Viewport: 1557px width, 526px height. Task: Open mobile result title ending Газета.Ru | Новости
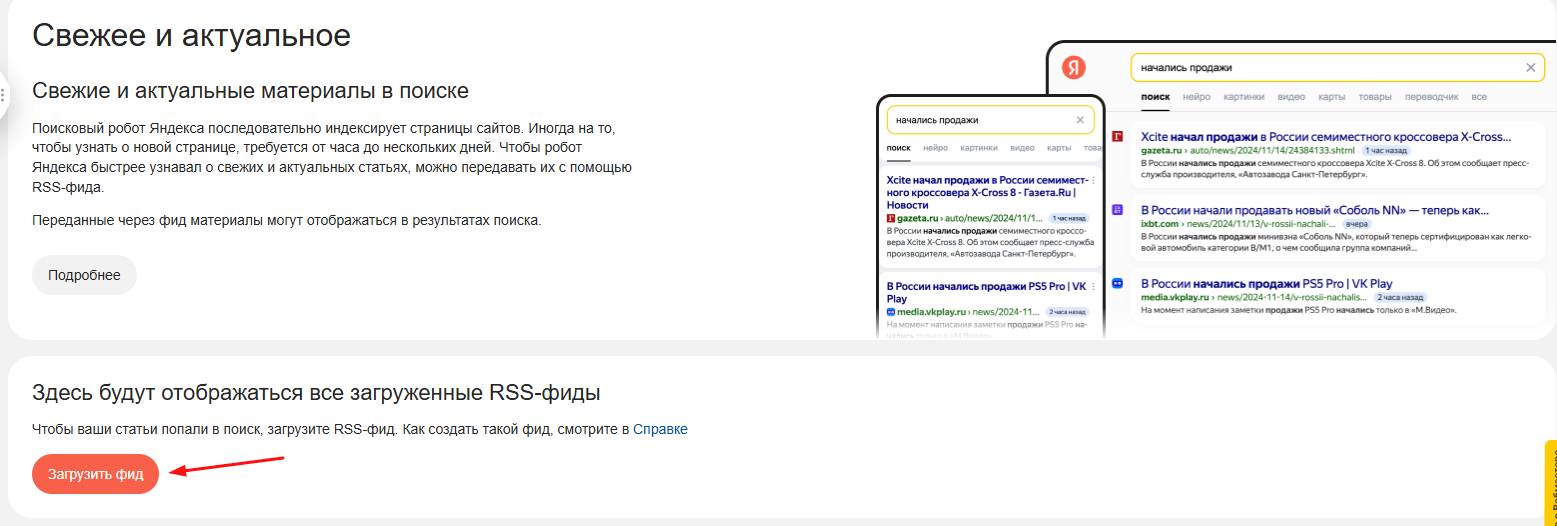(x=987, y=192)
